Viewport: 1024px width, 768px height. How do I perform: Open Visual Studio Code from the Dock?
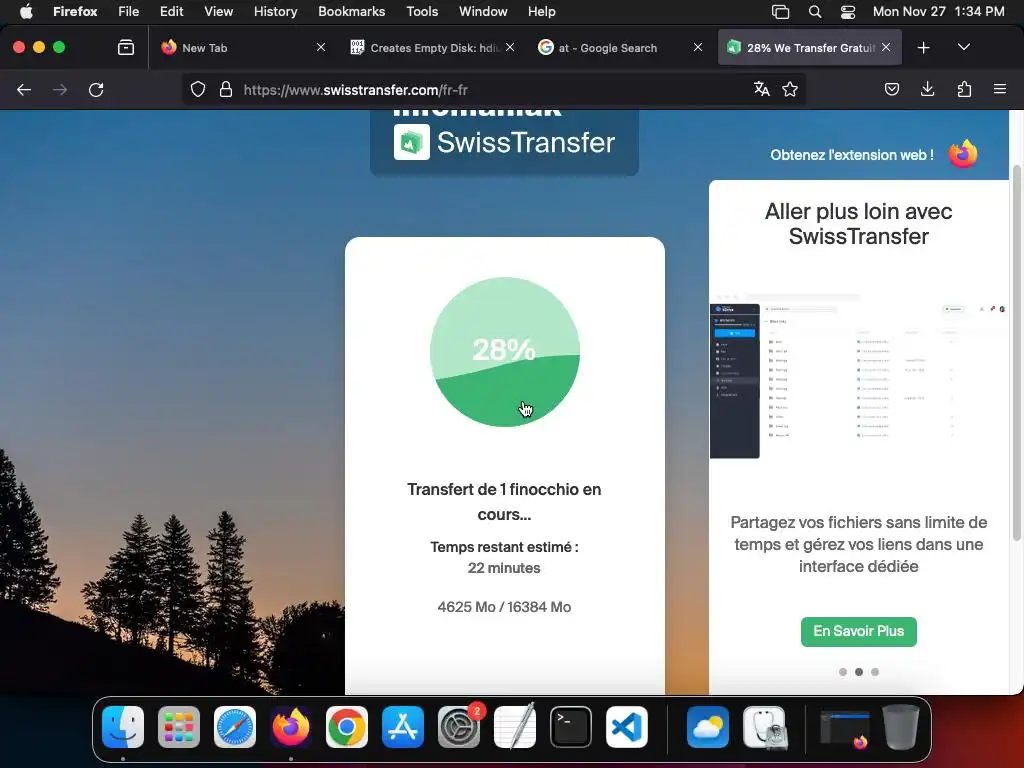tap(627, 727)
